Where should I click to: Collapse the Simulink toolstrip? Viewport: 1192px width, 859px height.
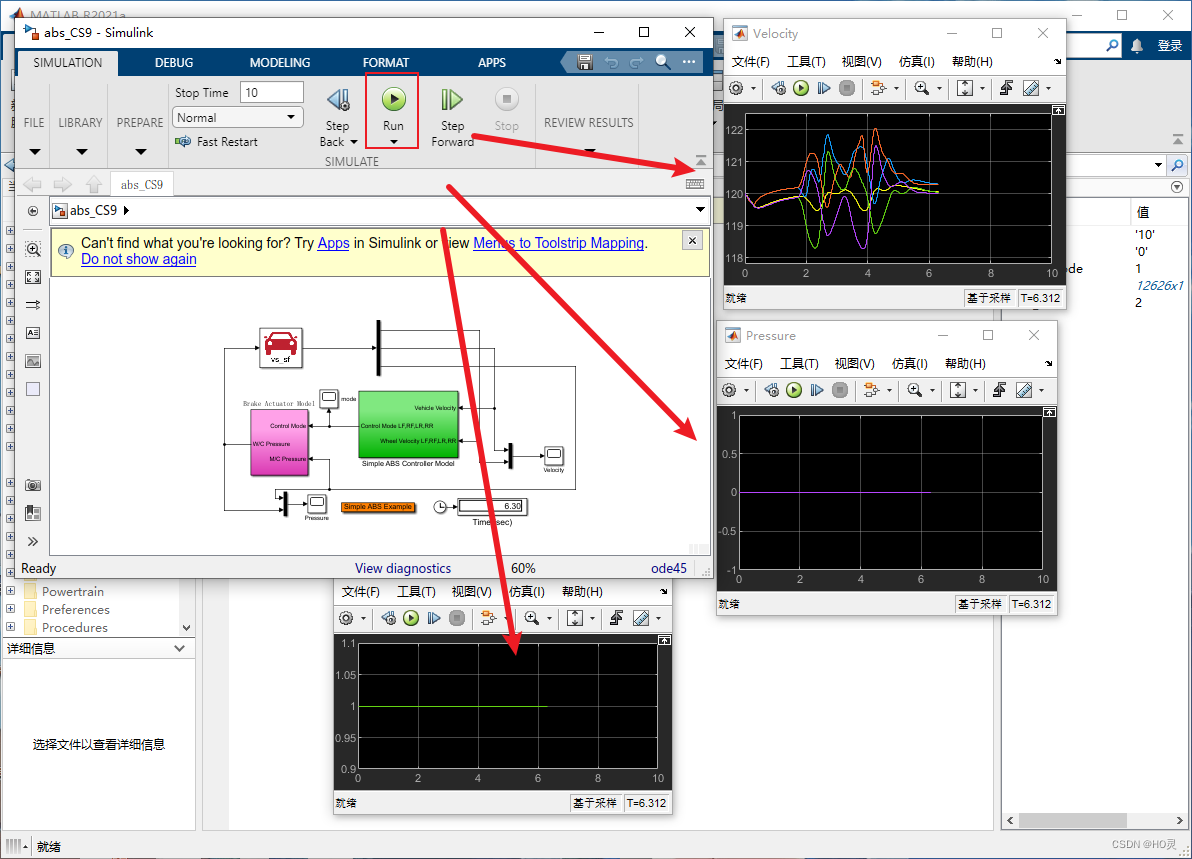(701, 160)
